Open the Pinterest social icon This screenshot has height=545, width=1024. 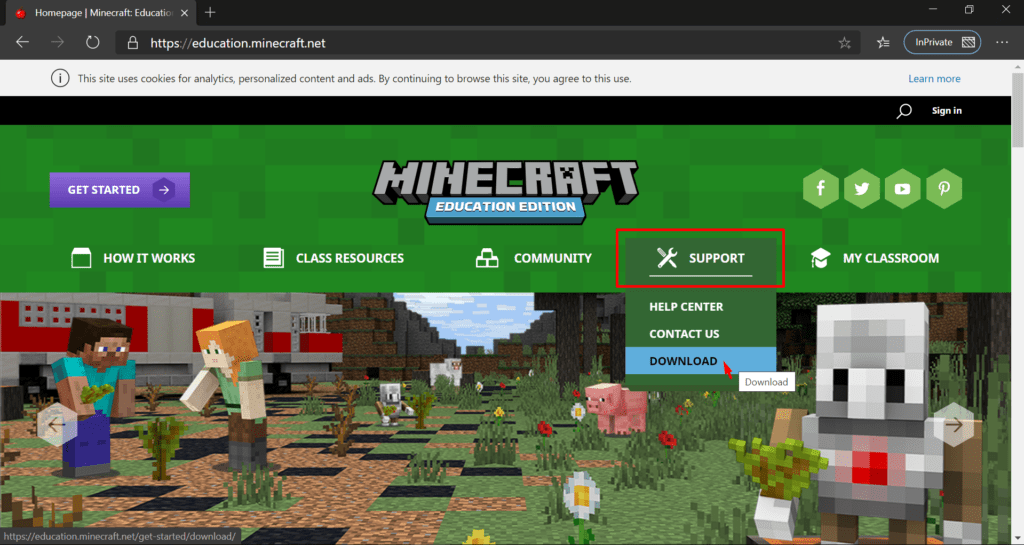coord(943,189)
